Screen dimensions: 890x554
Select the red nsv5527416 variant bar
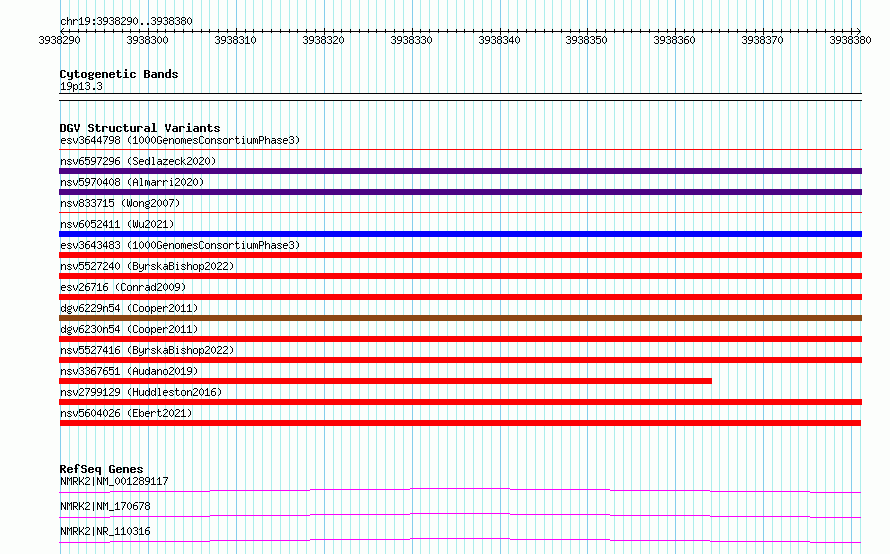[460, 360]
